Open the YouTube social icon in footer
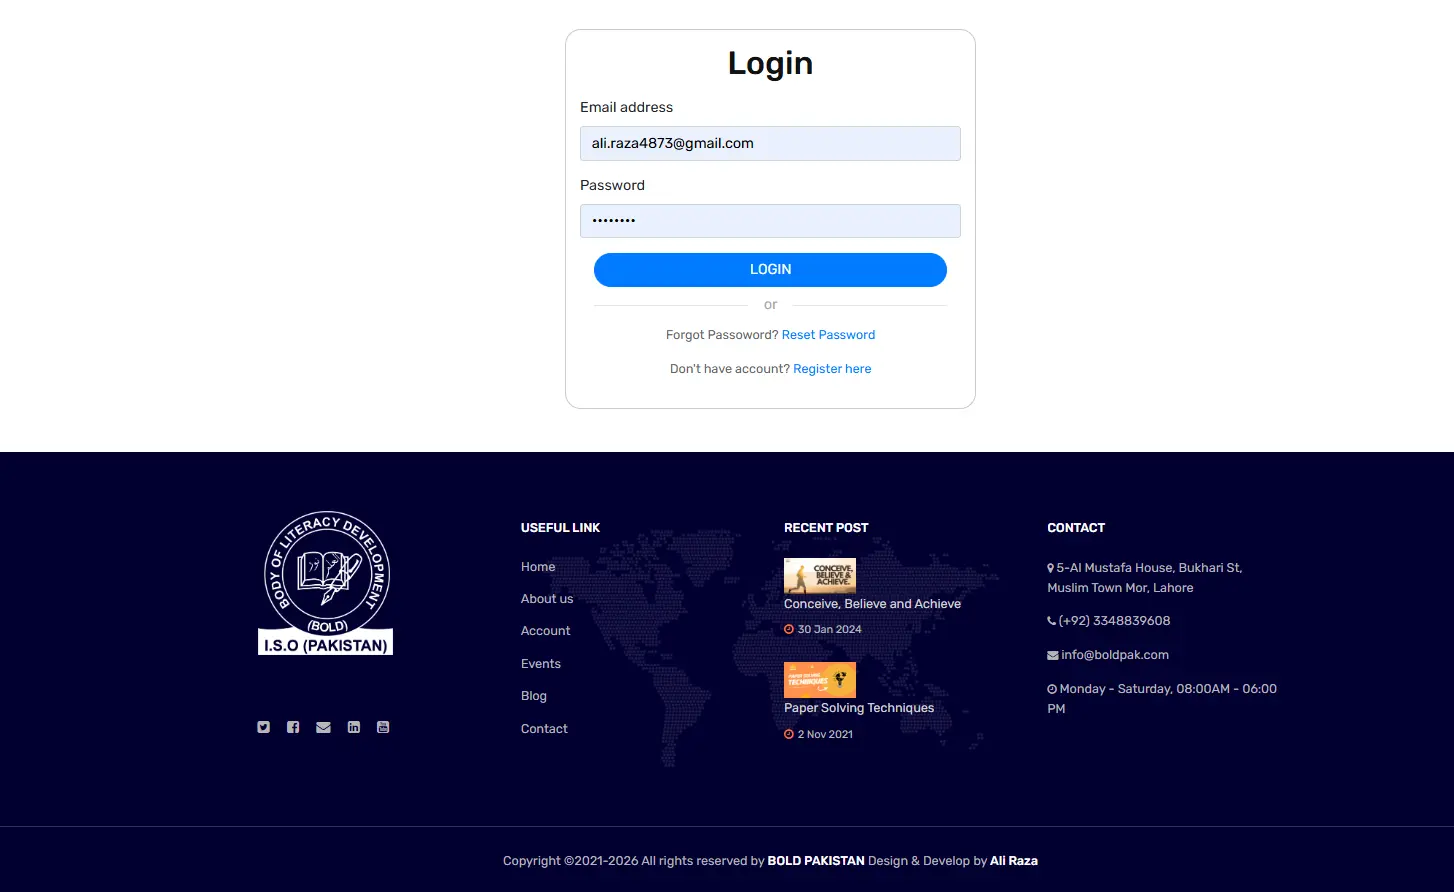 click(383, 727)
